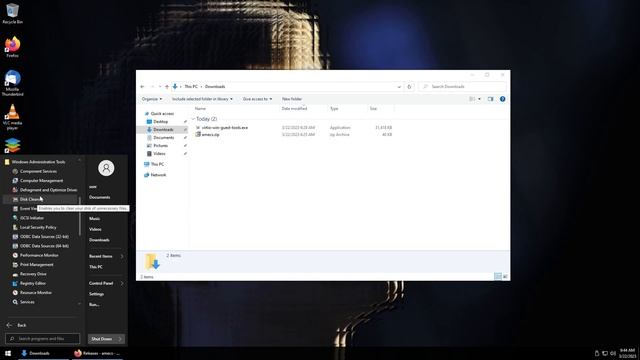Screen dimensions: 640x360
Task: Expand Recent Items submenu
Action: click(x=122, y=256)
